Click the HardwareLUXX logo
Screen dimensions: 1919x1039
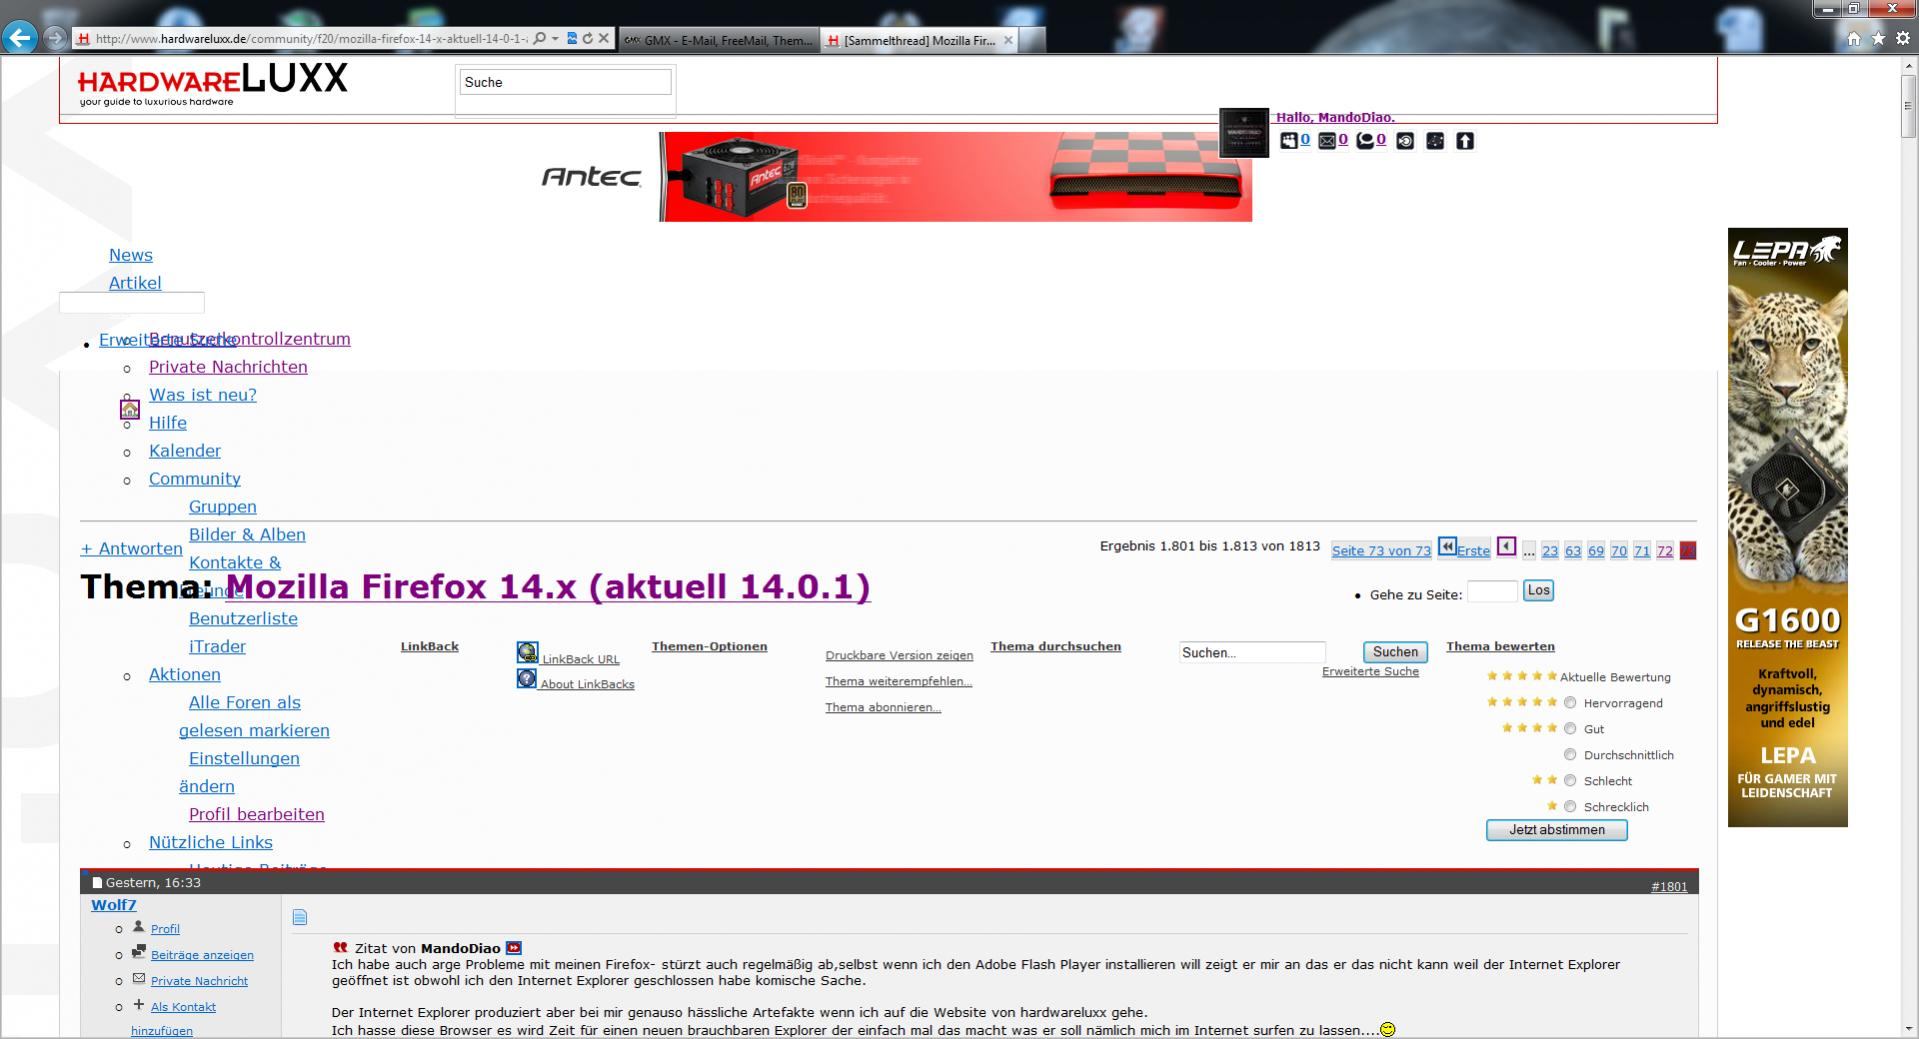(x=213, y=84)
